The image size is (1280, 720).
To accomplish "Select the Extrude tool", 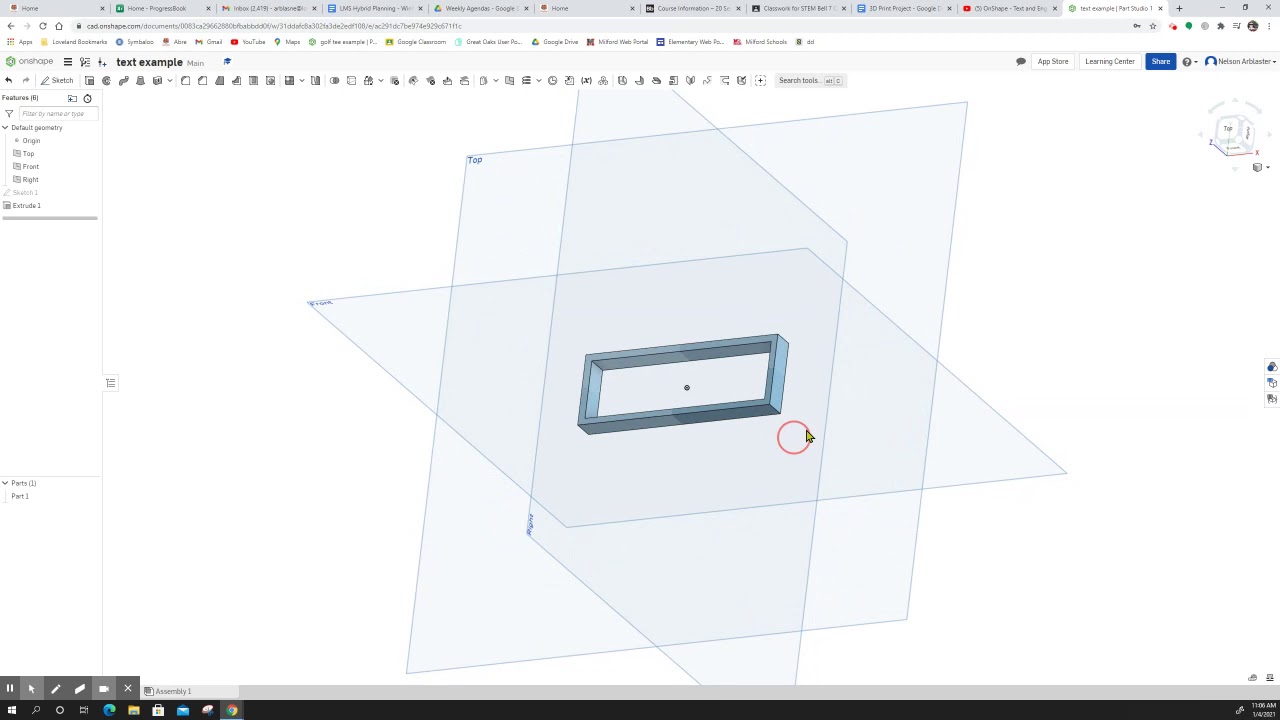I will [89, 80].
